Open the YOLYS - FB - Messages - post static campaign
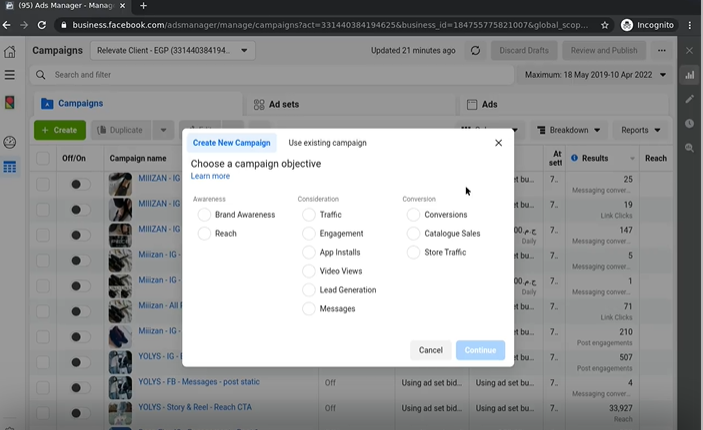703x430 pixels. [x=199, y=382]
